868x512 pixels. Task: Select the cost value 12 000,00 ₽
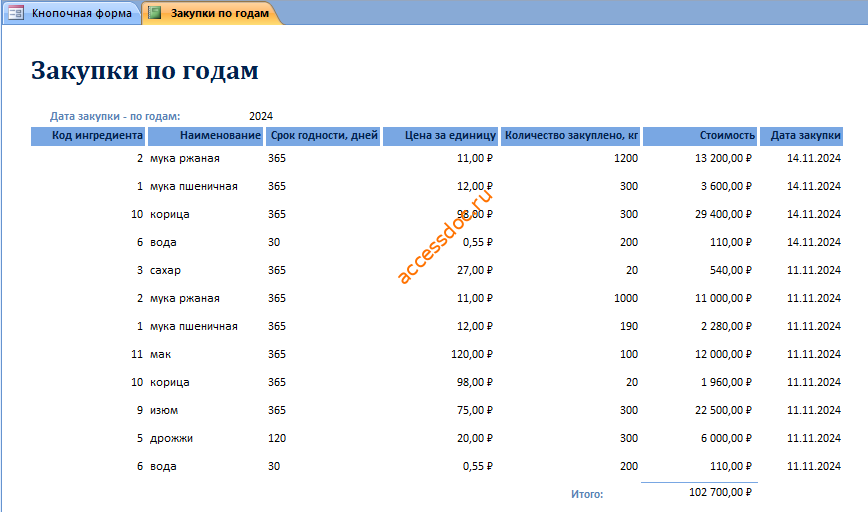[x=723, y=354]
